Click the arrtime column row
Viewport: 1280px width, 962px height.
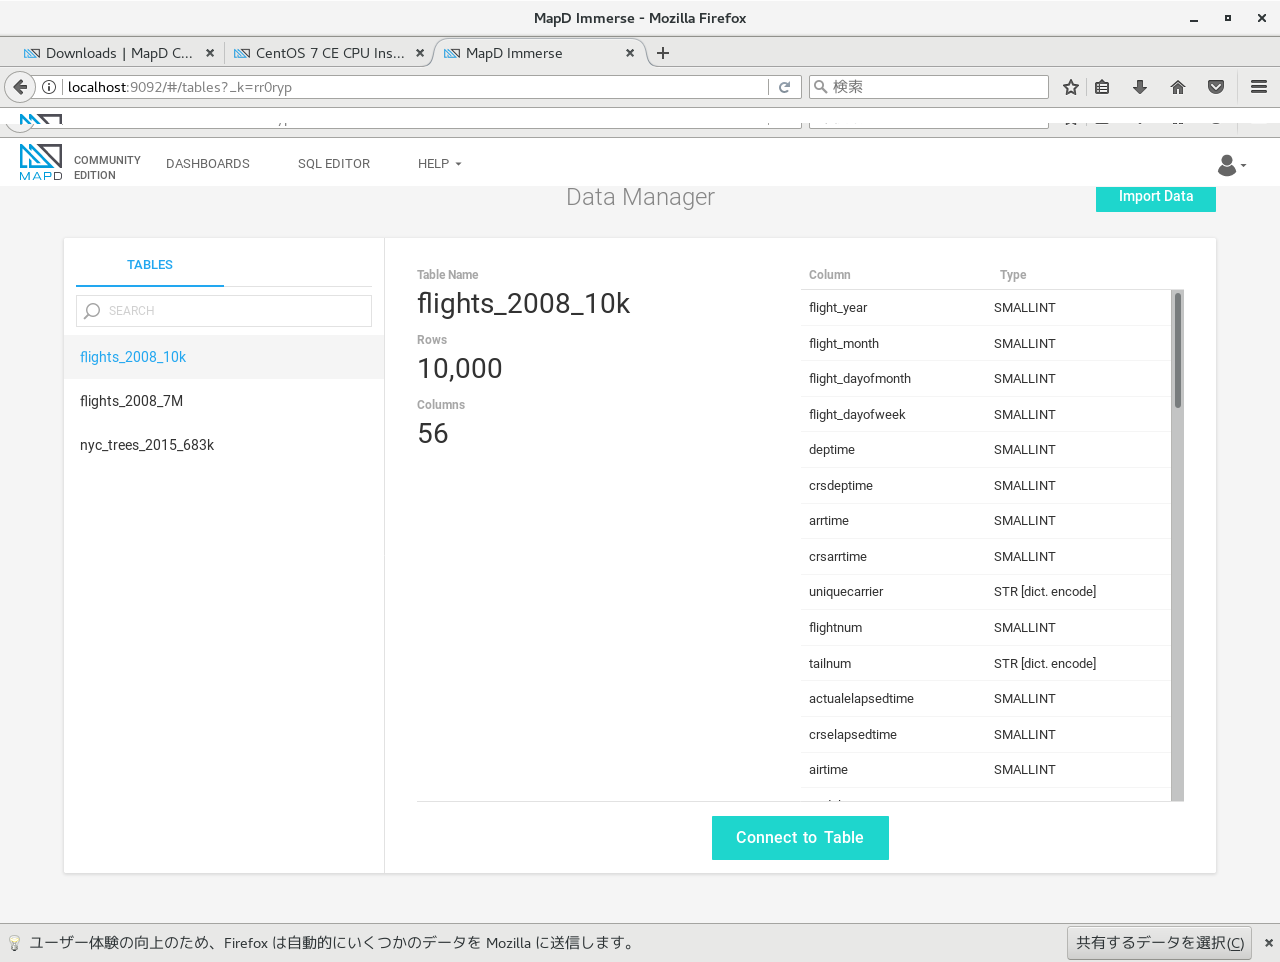click(x=986, y=521)
